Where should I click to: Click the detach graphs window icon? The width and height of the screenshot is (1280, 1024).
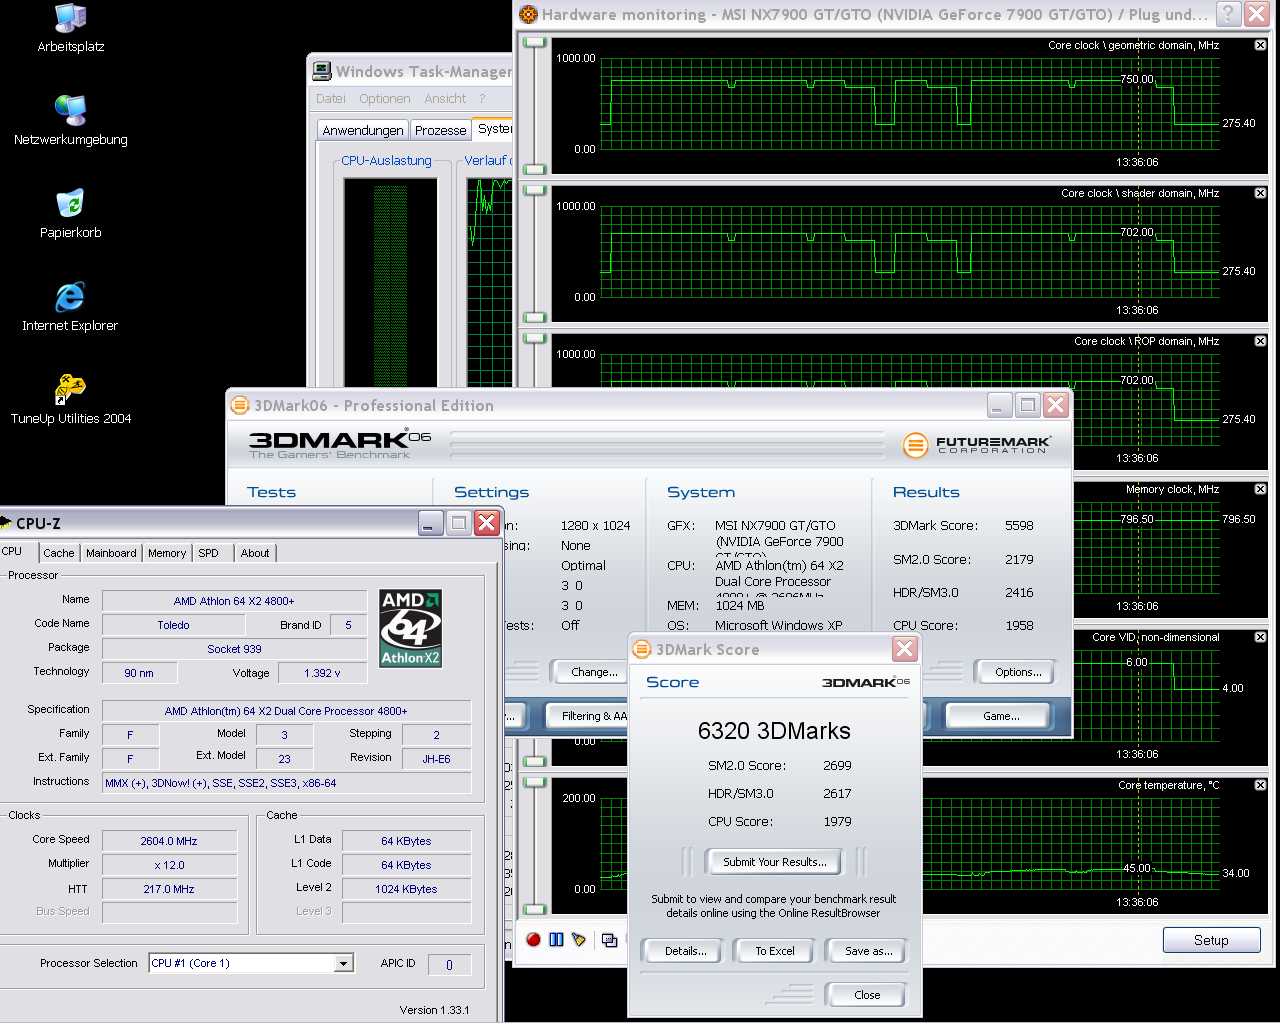point(609,940)
